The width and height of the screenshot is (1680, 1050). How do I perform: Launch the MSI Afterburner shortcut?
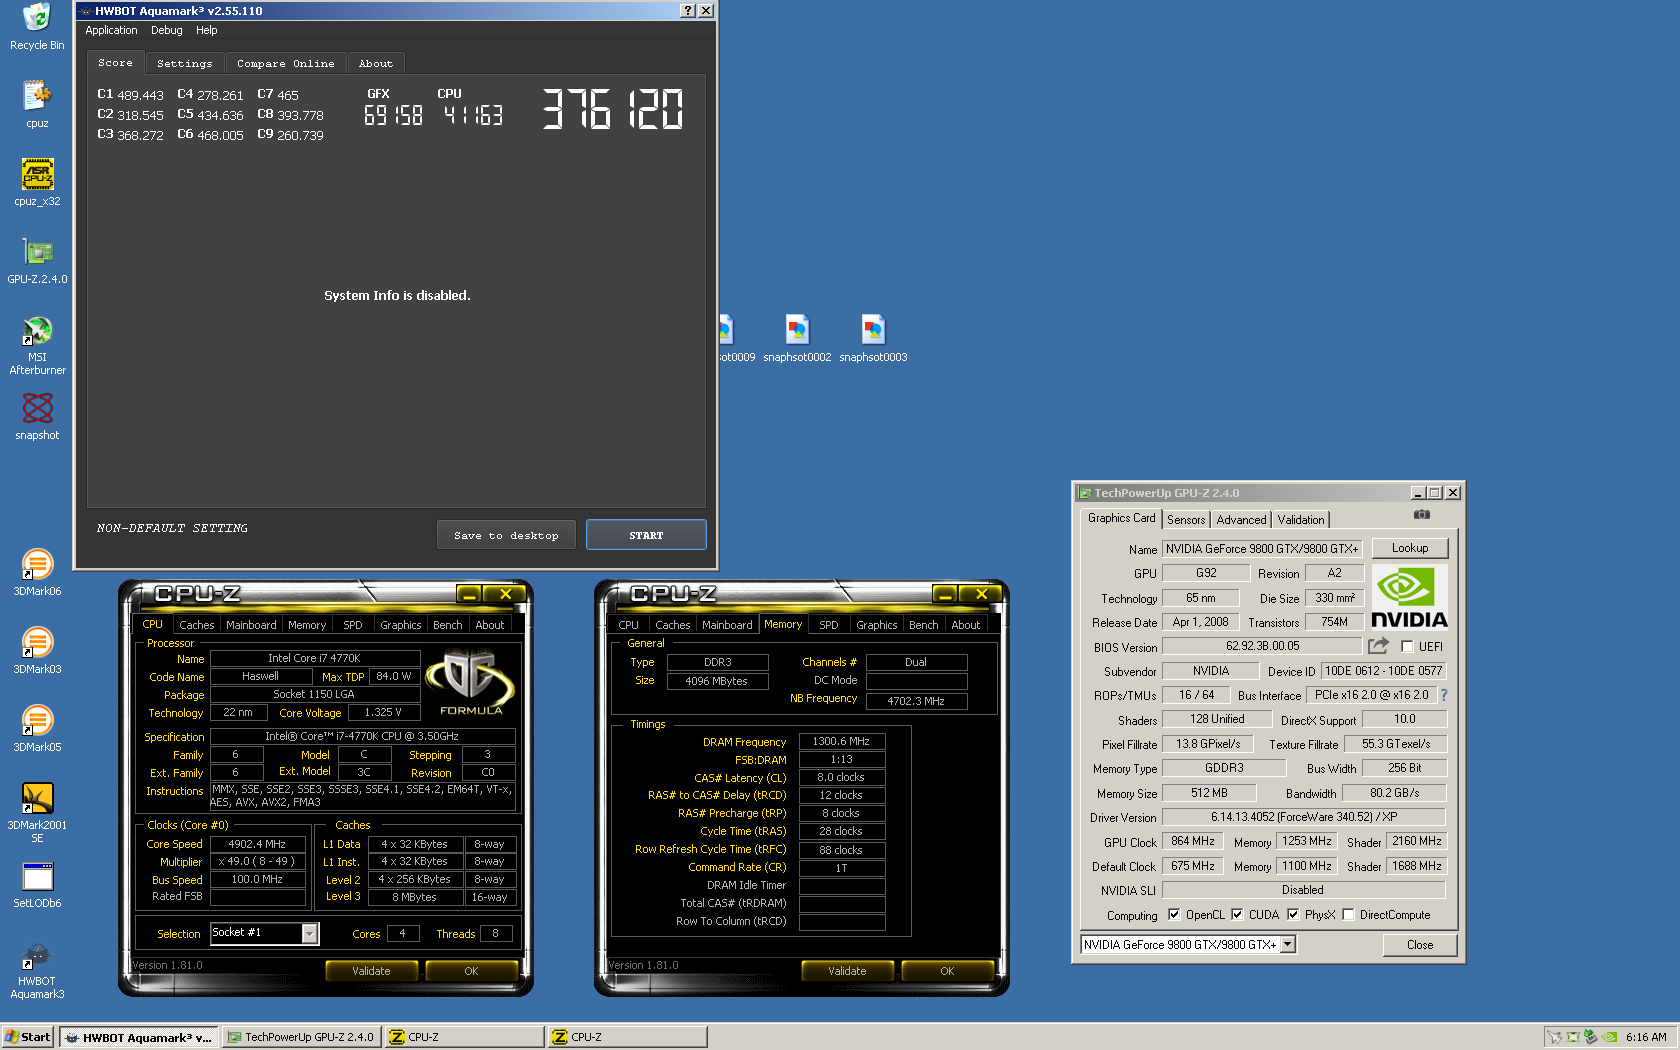[37, 345]
